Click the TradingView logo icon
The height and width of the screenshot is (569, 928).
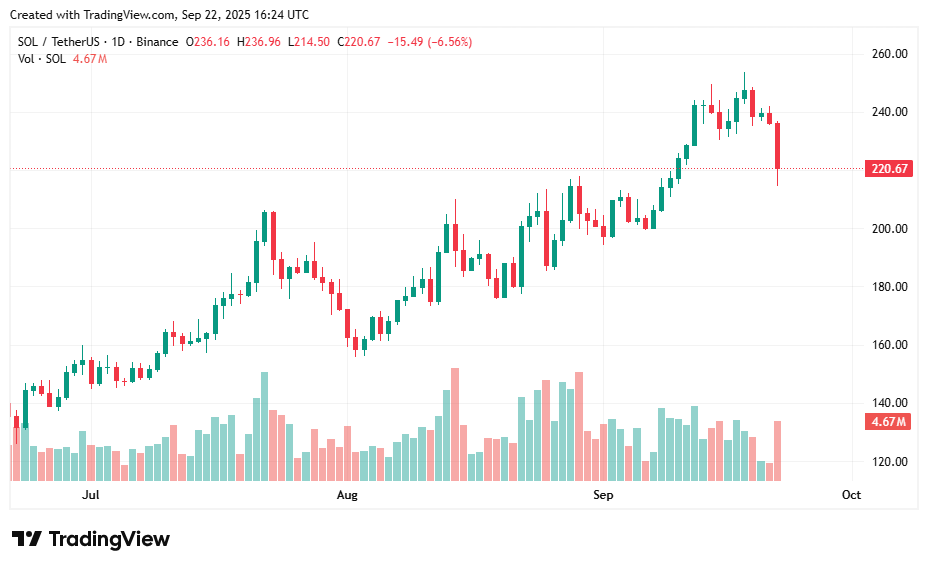click(x=27, y=539)
